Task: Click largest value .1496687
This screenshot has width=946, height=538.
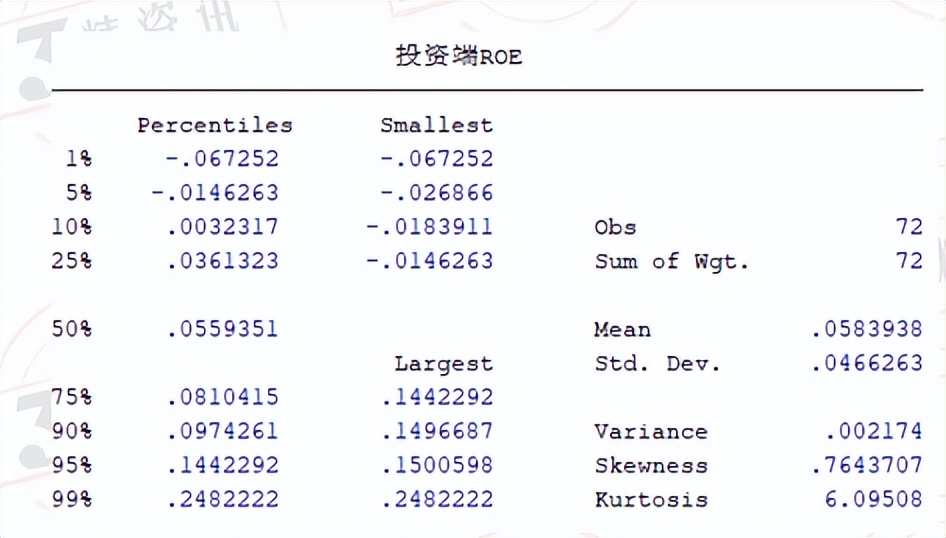Action: [x=437, y=431]
